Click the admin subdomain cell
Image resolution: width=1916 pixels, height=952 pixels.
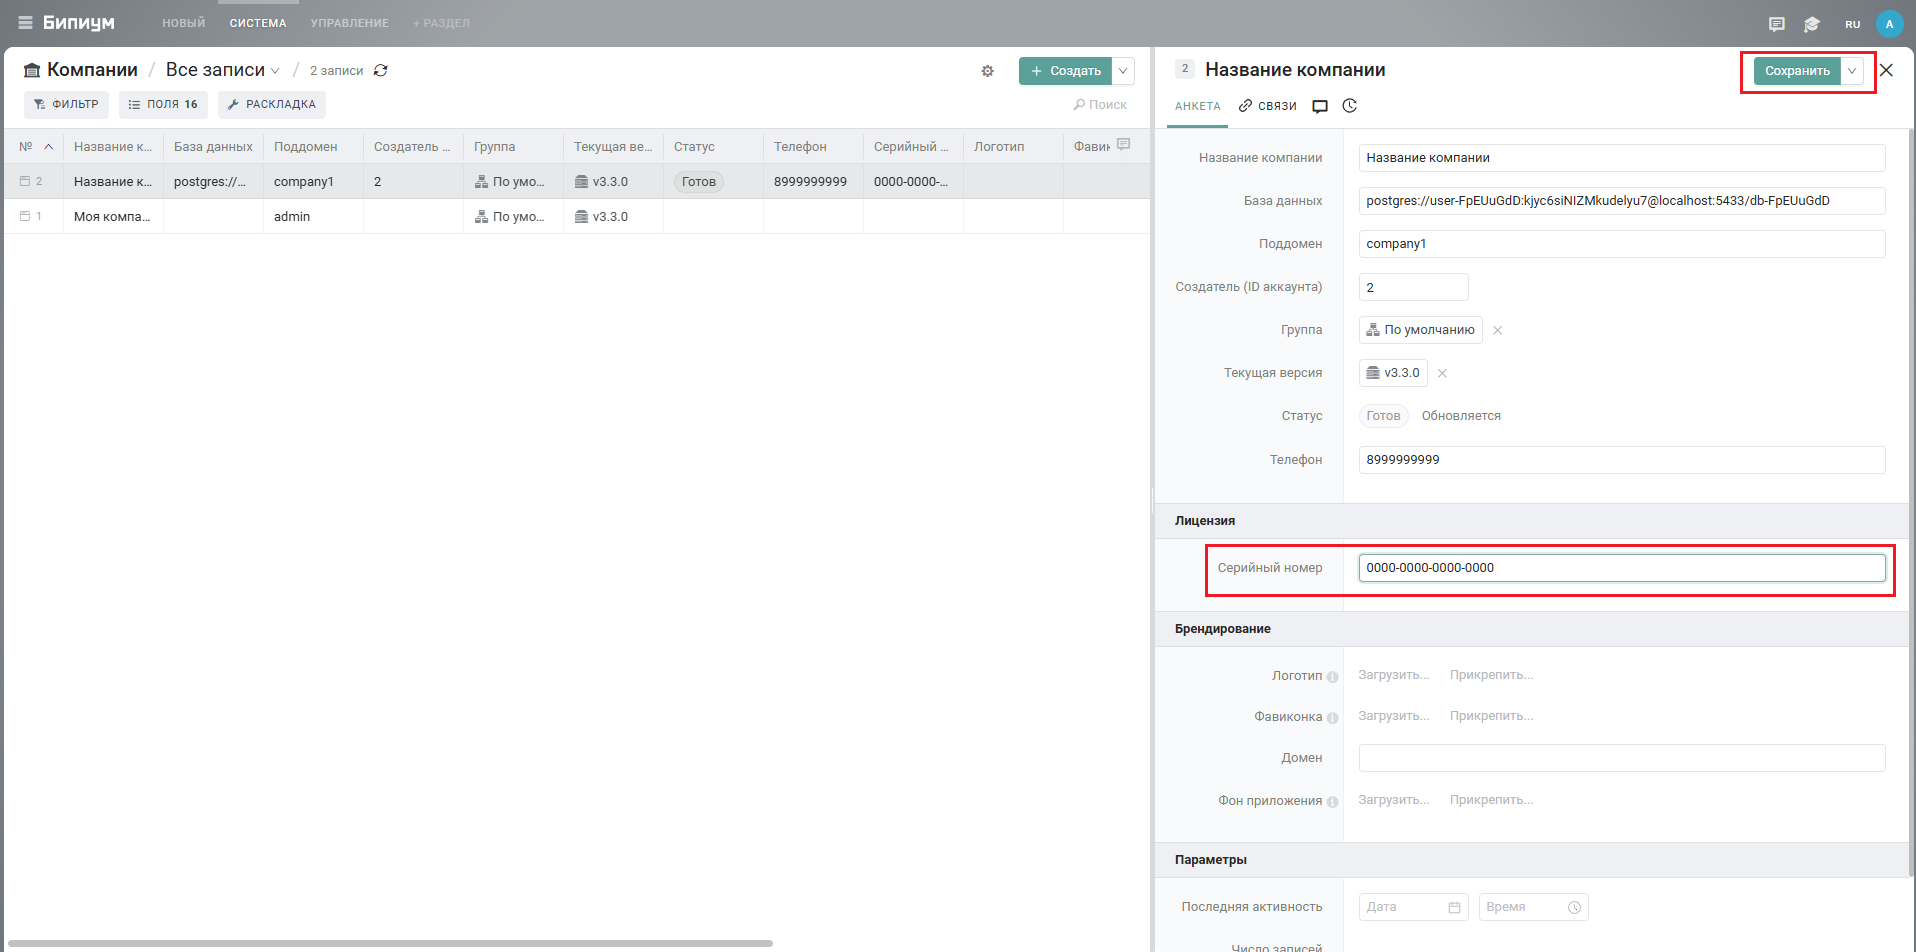coord(313,216)
